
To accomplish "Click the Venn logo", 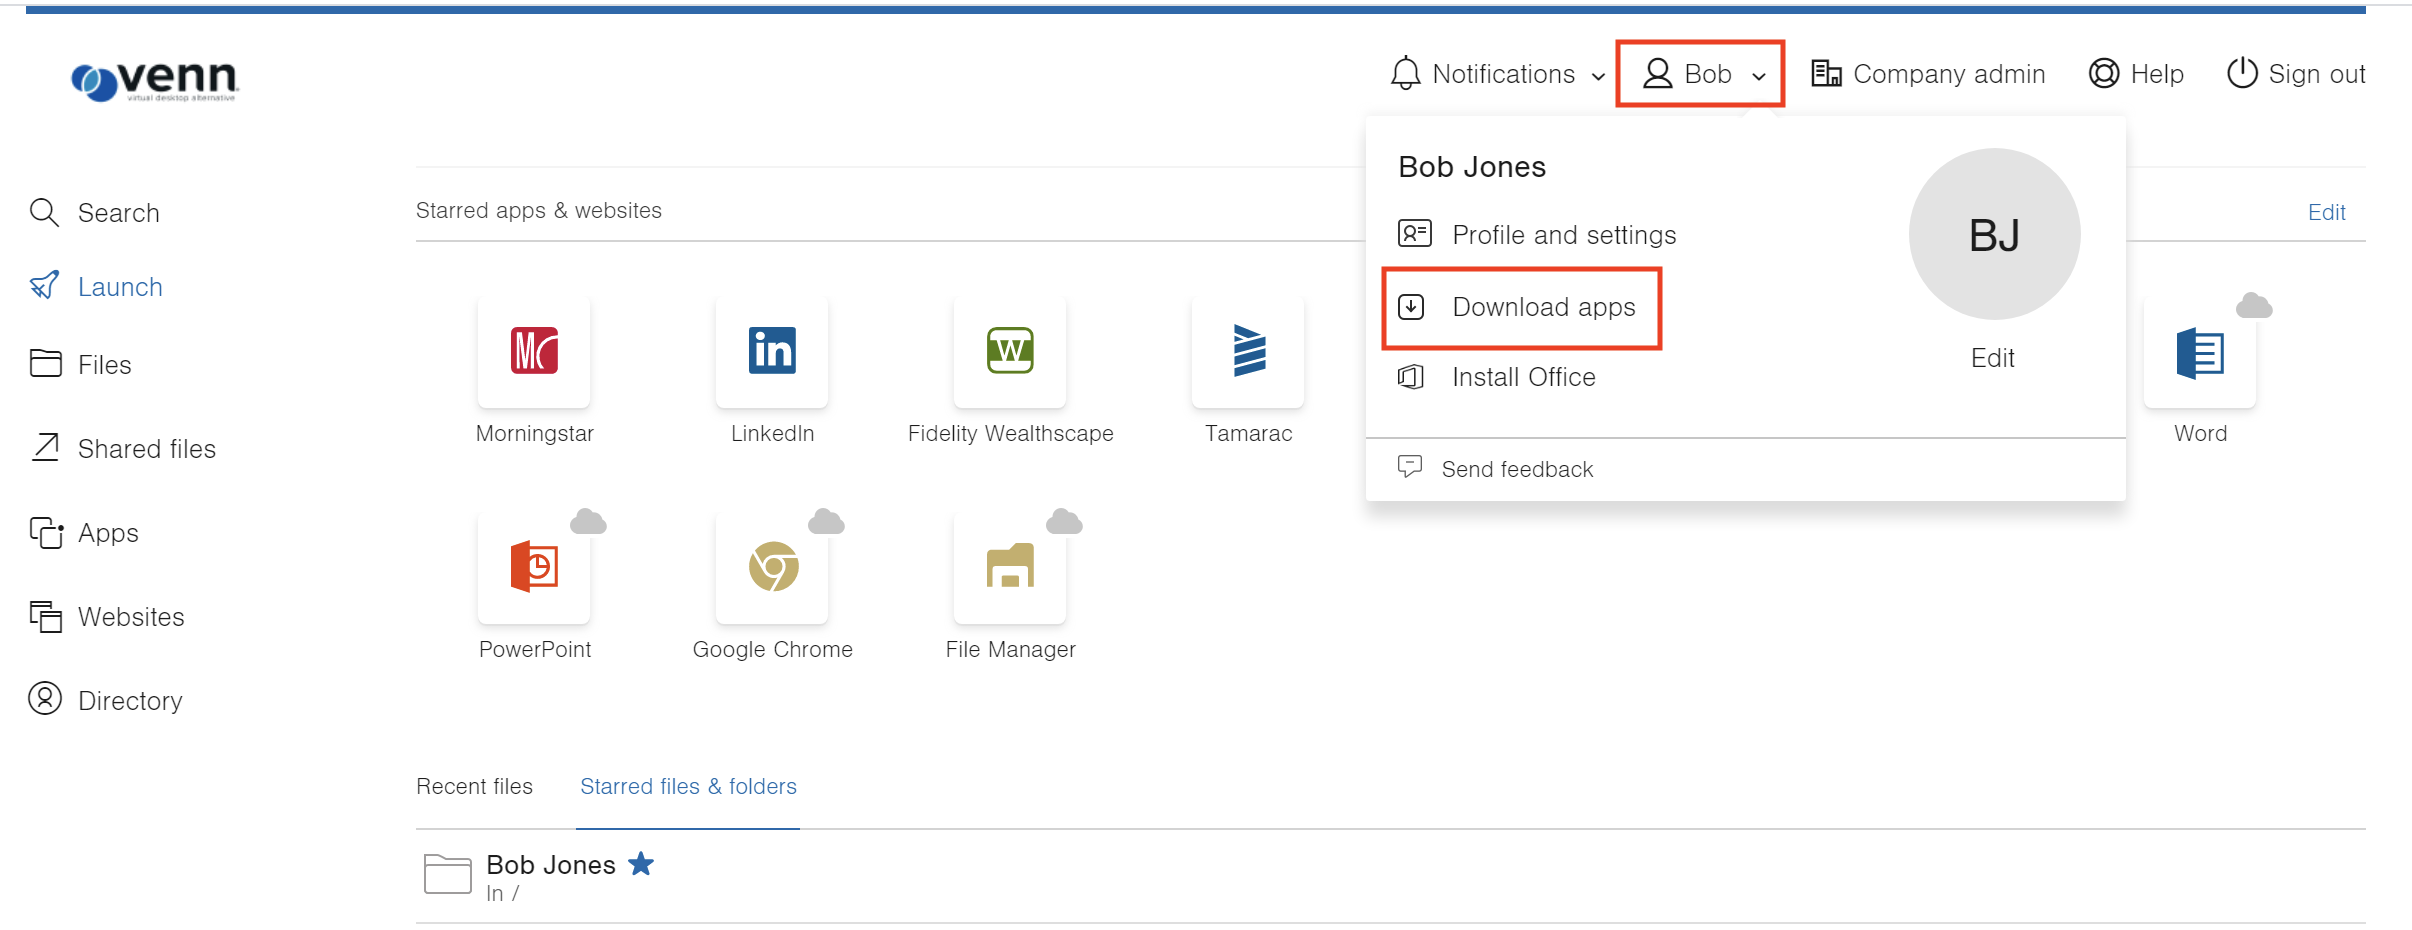I will pyautogui.click(x=155, y=80).
